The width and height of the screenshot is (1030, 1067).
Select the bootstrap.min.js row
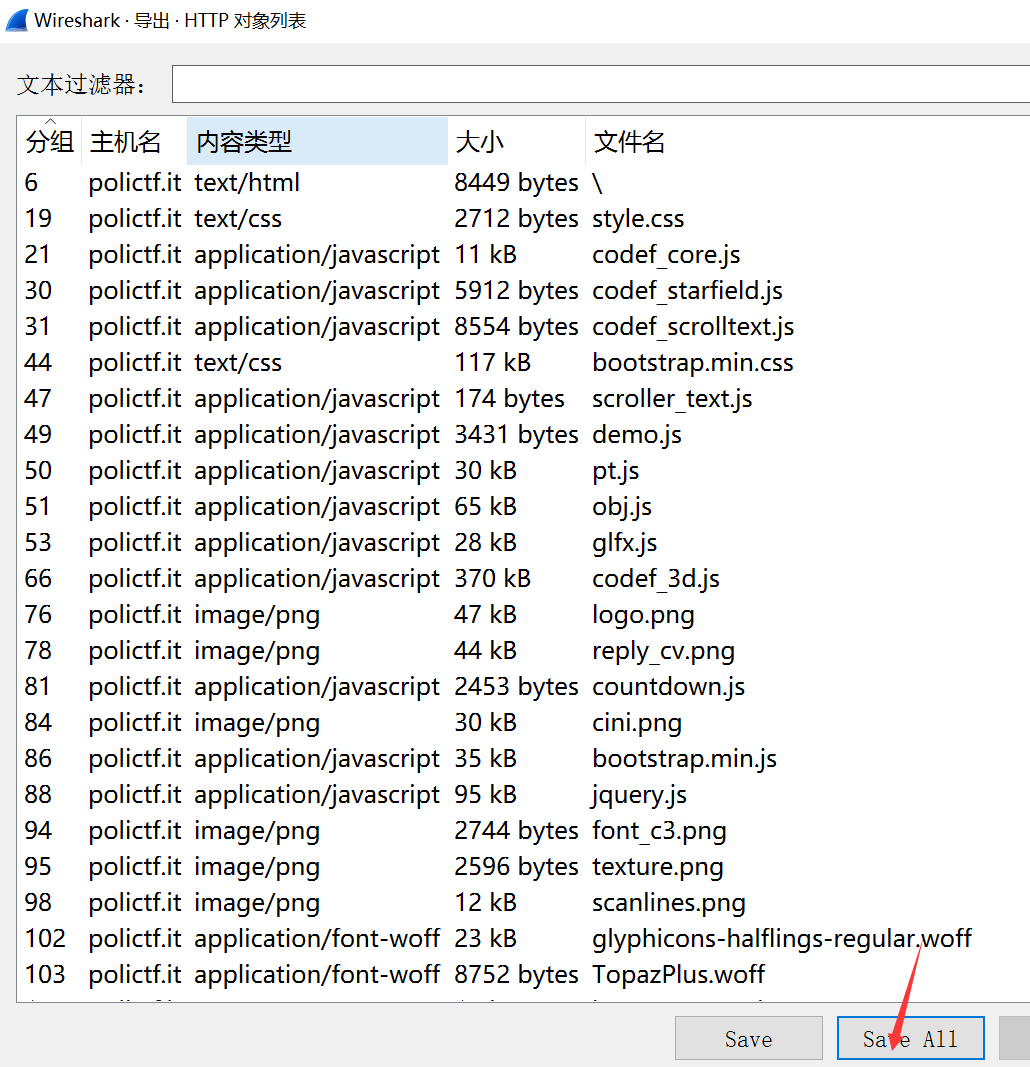(523, 759)
